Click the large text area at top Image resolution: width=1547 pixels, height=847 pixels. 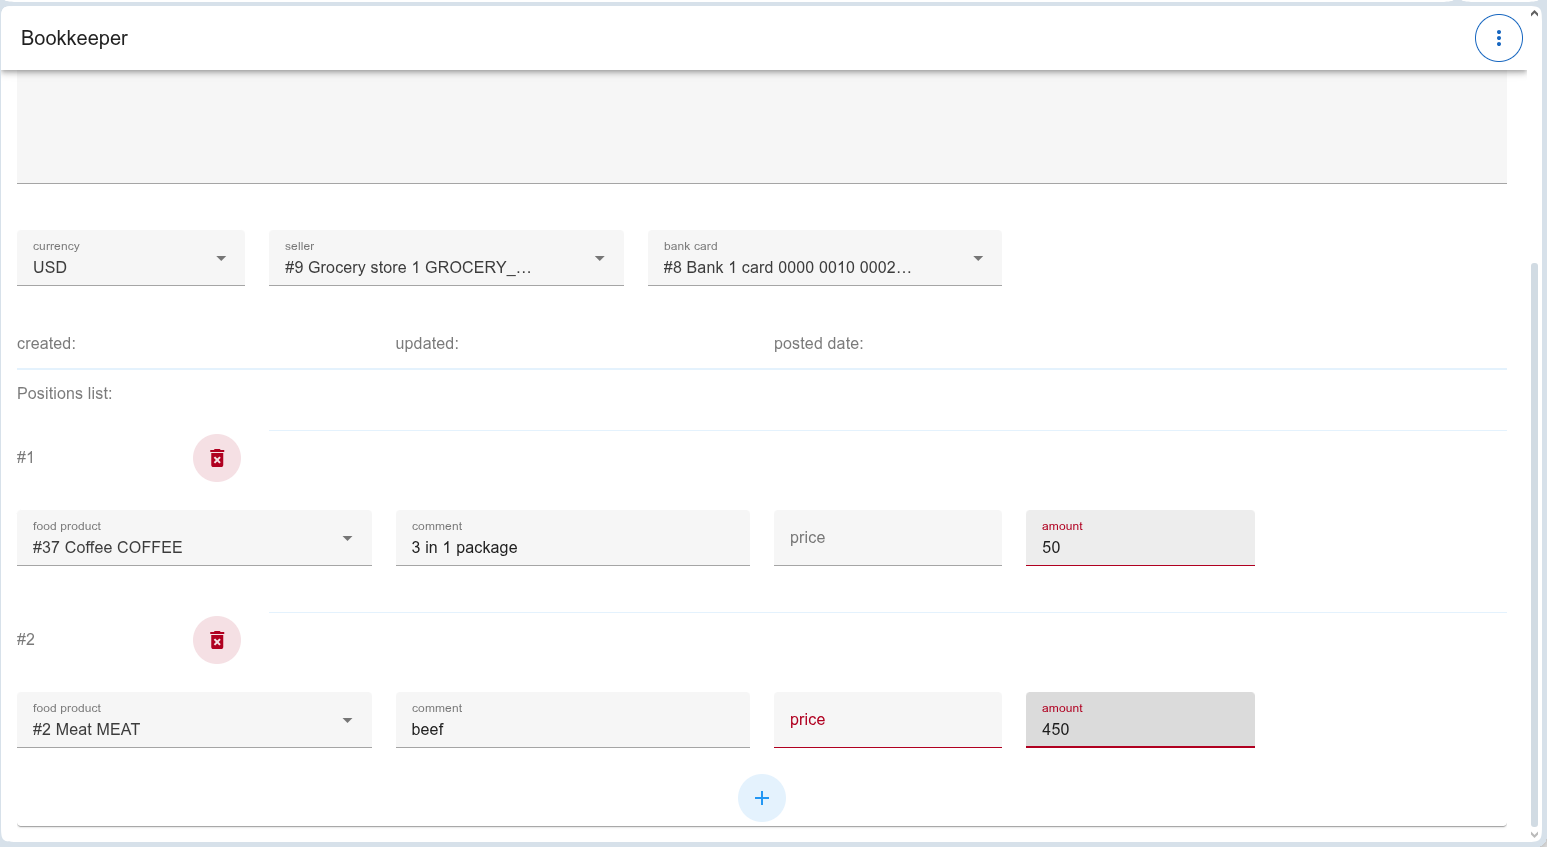(x=761, y=127)
